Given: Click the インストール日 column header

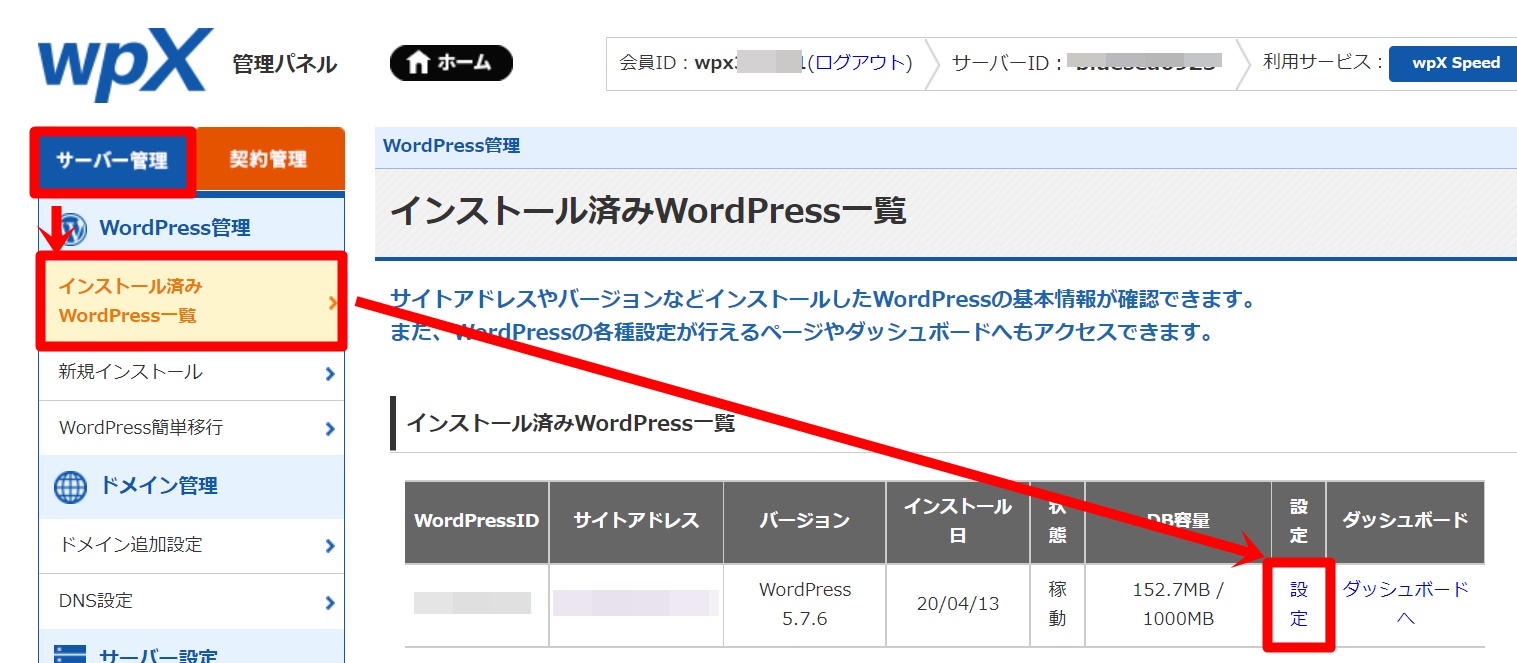Looking at the screenshot, I should pyautogui.click(x=958, y=521).
